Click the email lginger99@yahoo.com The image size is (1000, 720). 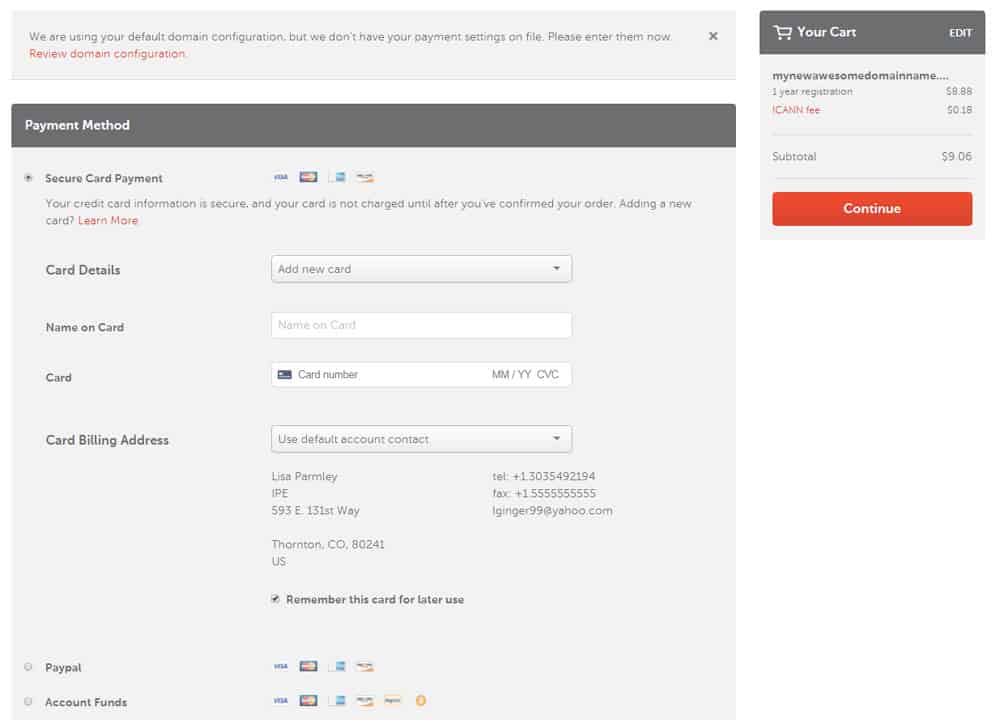click(x=552, y=510)
